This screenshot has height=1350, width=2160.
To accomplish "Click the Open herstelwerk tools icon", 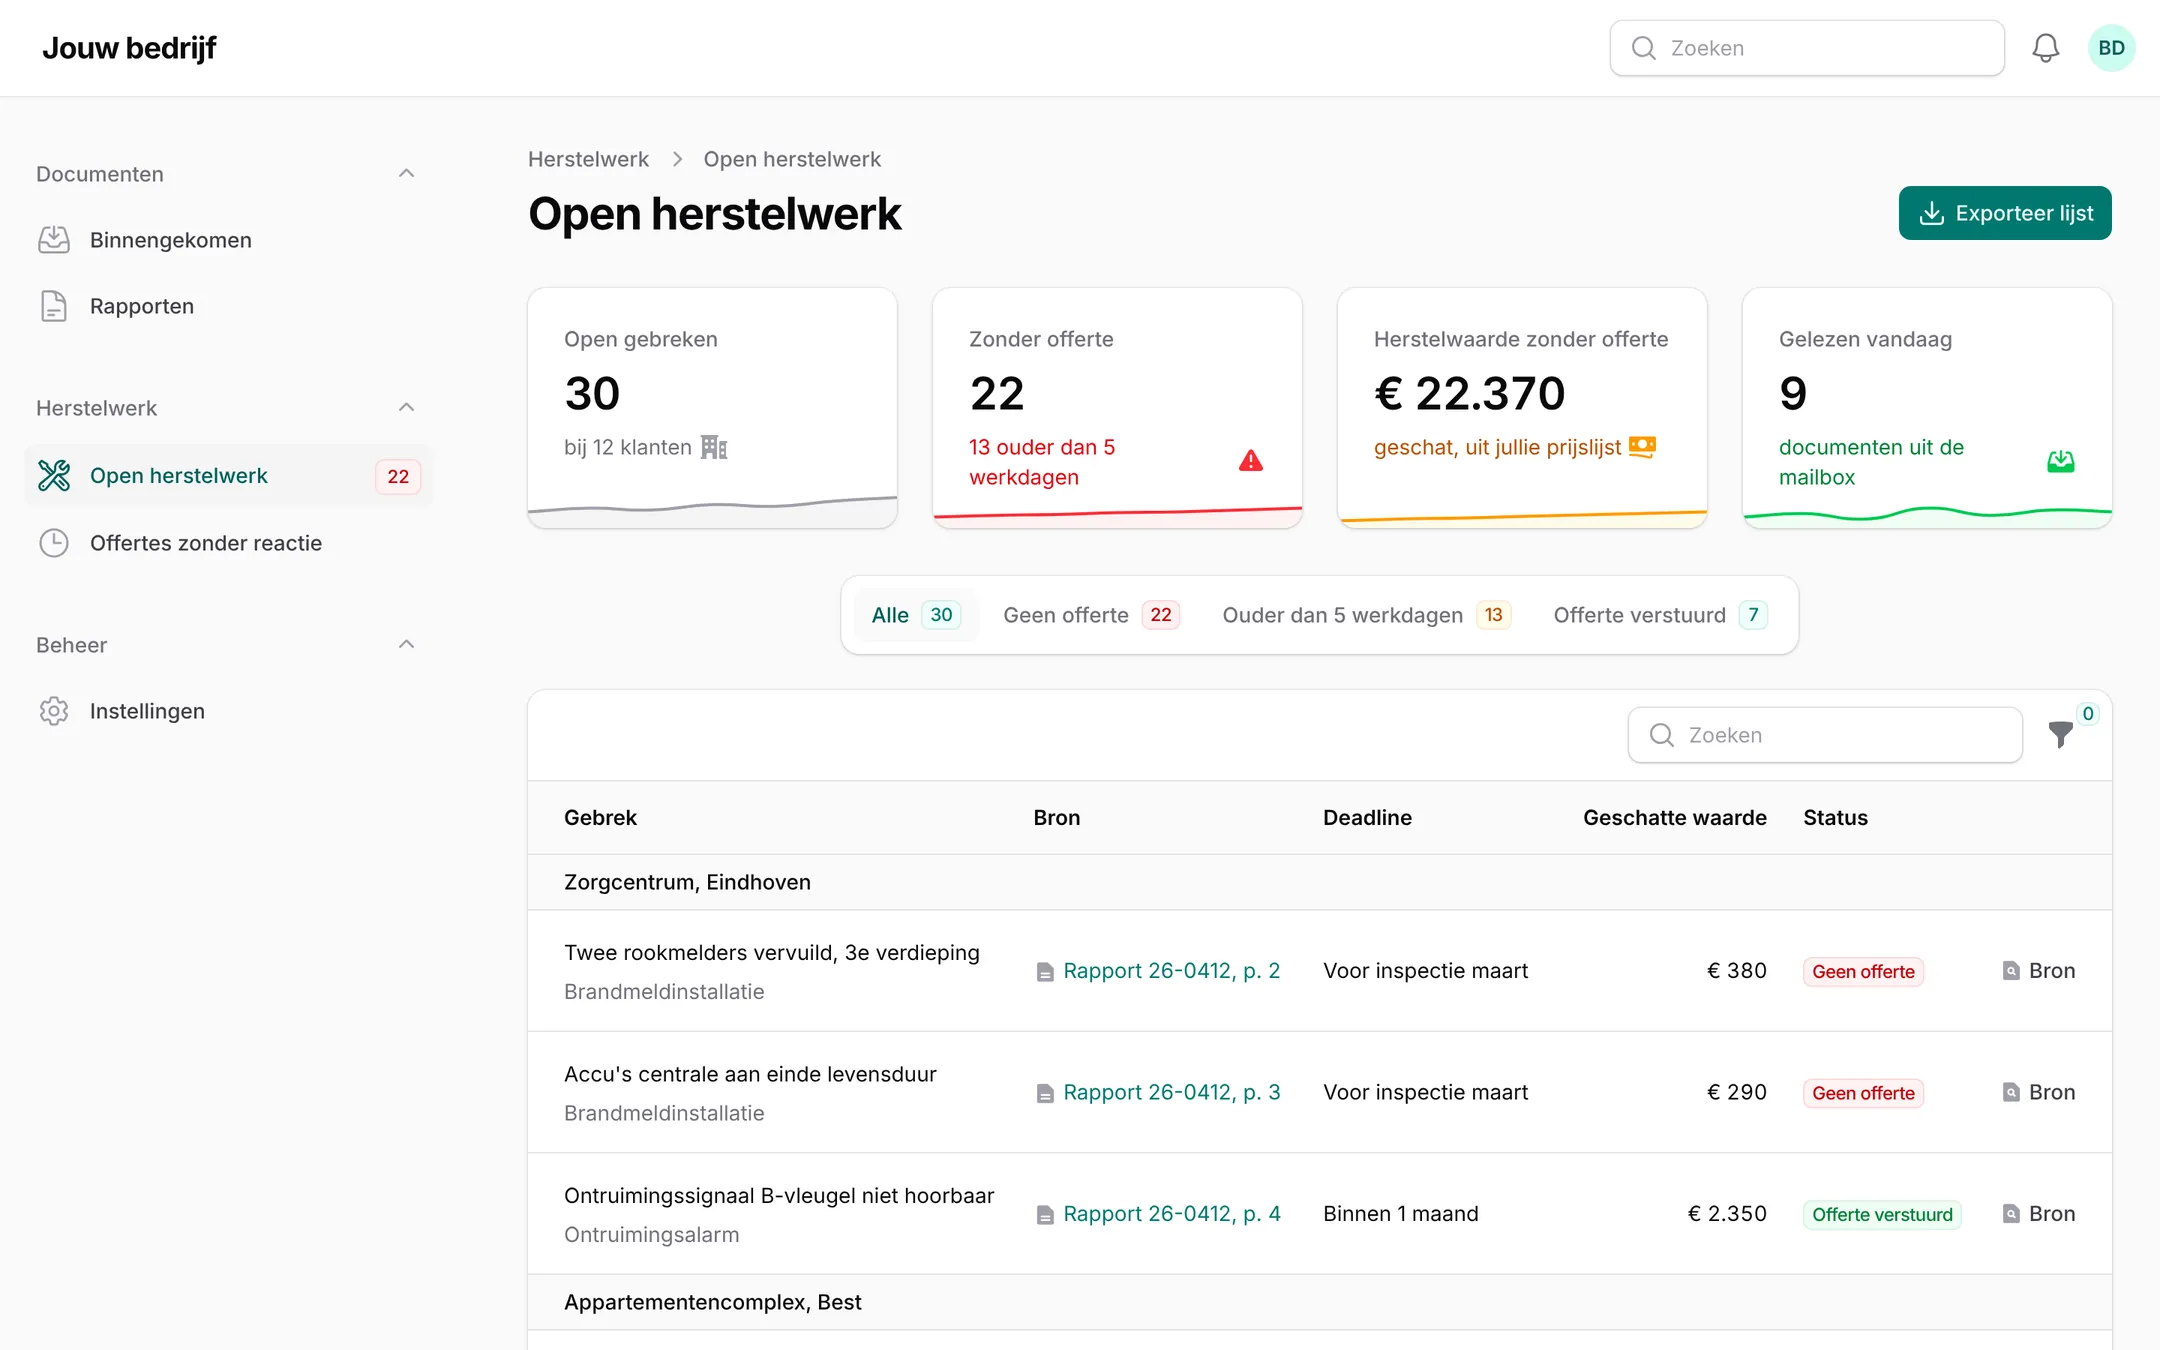I will point(54,476).
